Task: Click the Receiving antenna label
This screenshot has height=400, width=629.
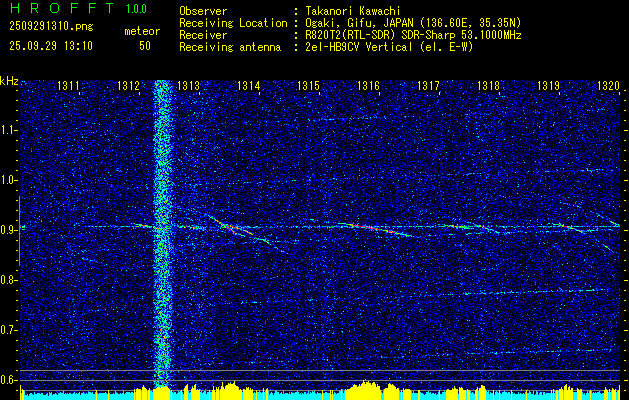Action: coord(230,47)
